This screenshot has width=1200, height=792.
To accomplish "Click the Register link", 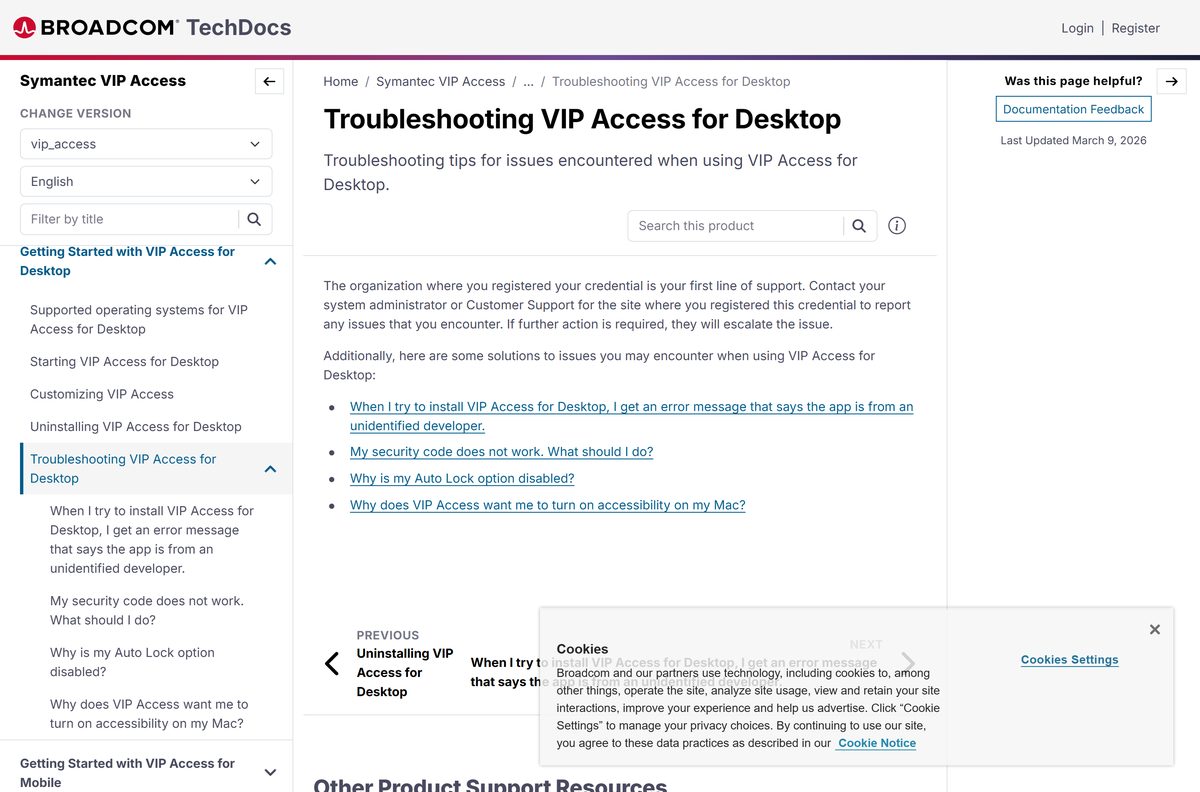I will tap(1136, 28).
